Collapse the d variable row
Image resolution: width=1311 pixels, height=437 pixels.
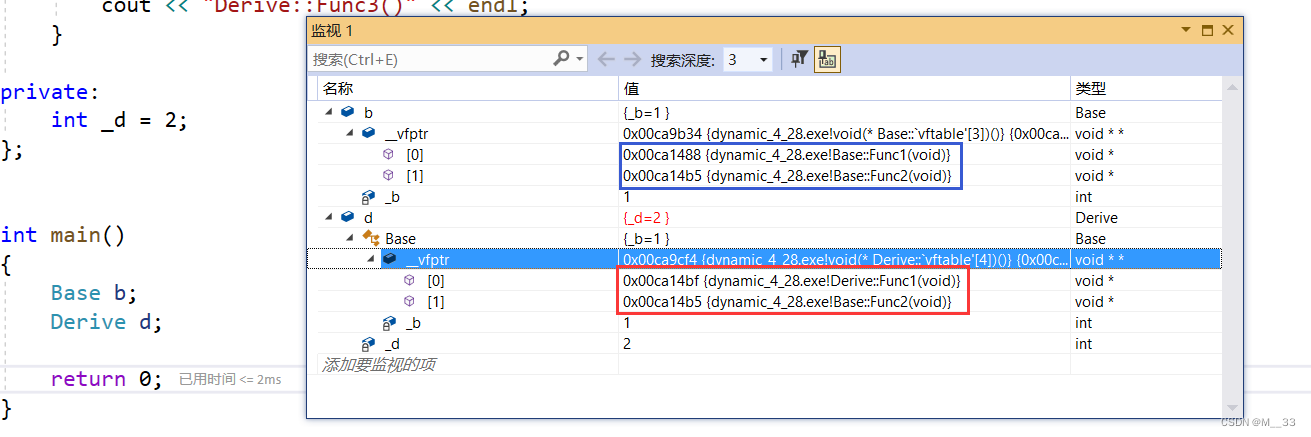328,218
